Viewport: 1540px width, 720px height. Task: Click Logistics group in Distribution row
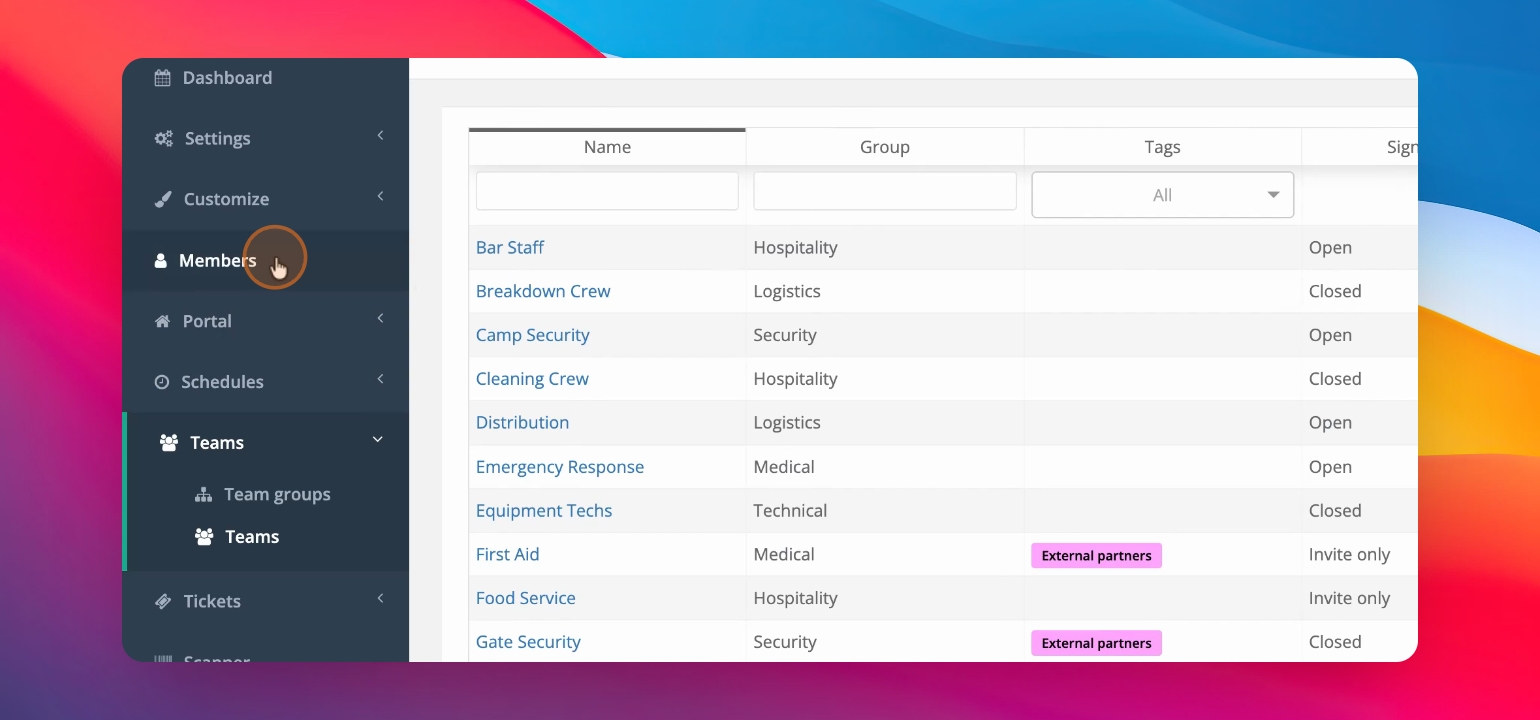pyautogui.click(x=787, y=423)
